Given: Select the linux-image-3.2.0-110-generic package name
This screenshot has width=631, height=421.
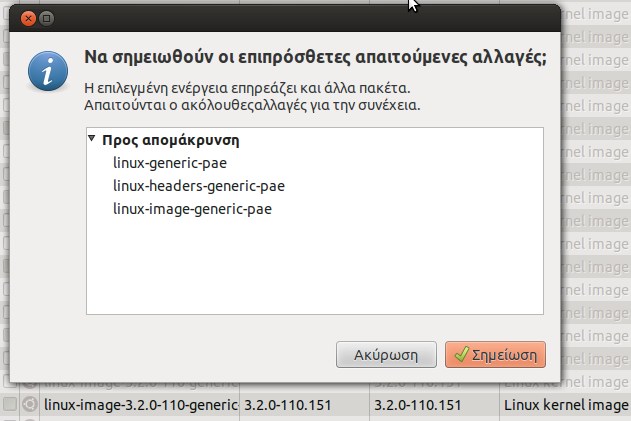Looking at the screenshot, I should pos(140,405).
